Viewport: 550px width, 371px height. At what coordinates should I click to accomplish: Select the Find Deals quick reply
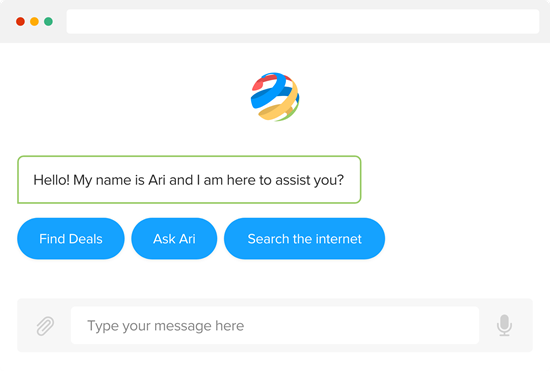point(71,238)
